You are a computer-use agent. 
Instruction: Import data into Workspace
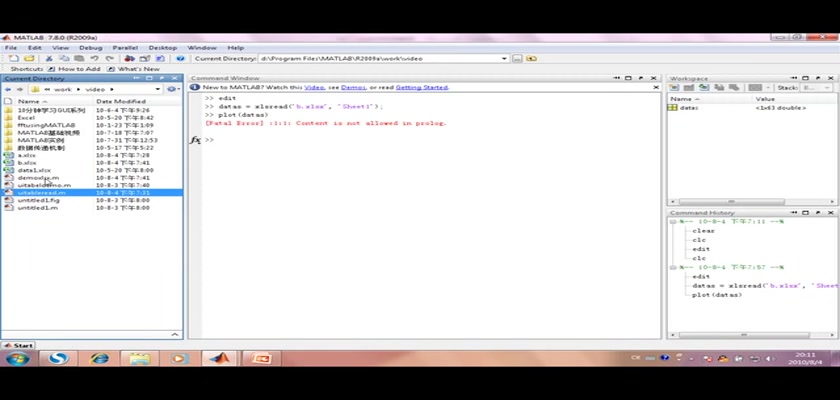pos(704,87)
